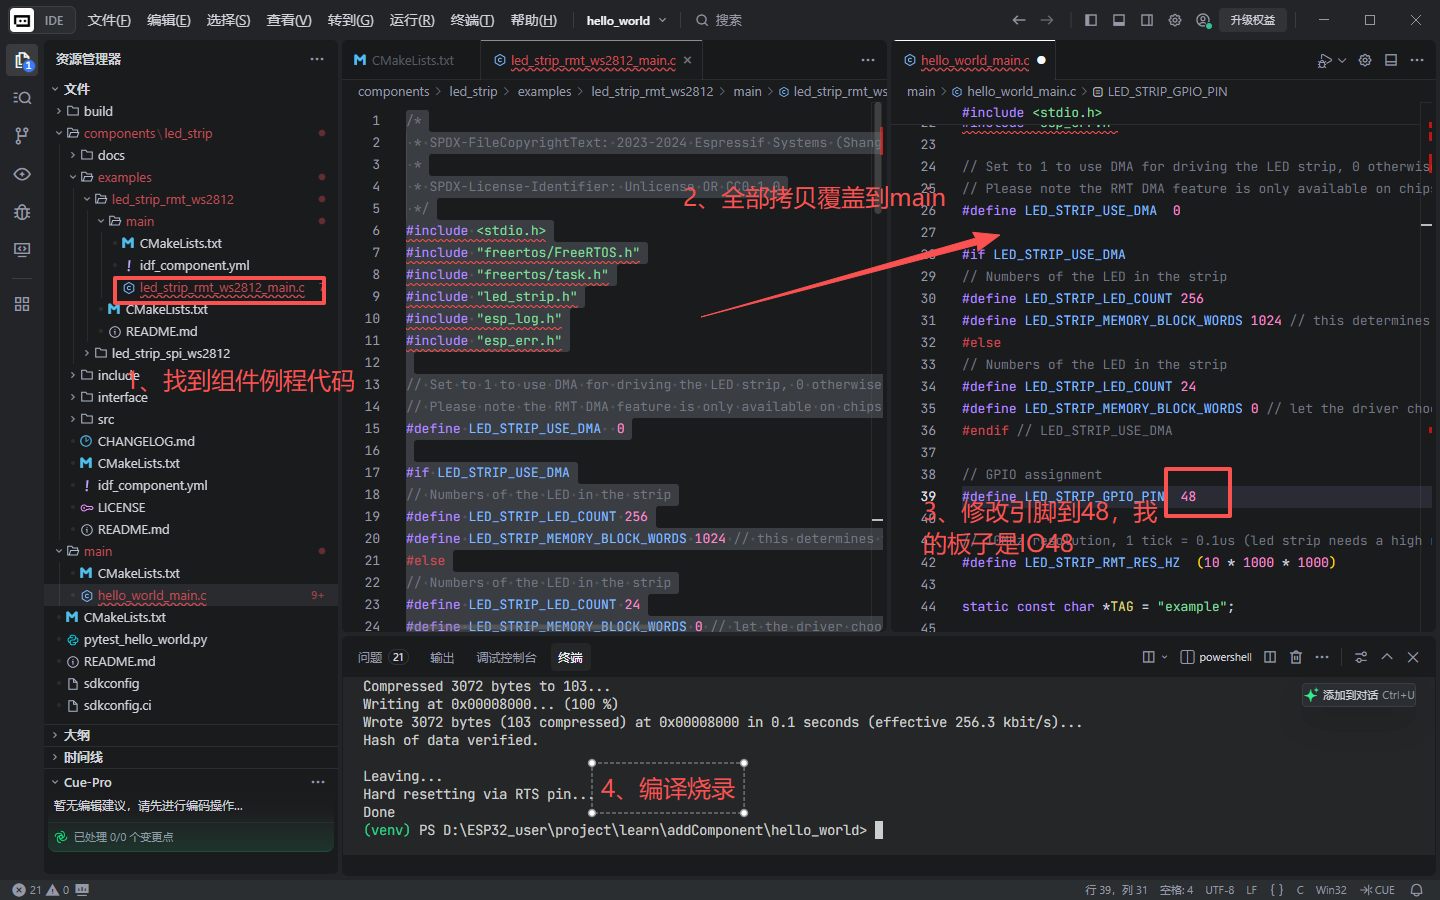Click the editor language braces icon in status bar

coord(1277,890)
